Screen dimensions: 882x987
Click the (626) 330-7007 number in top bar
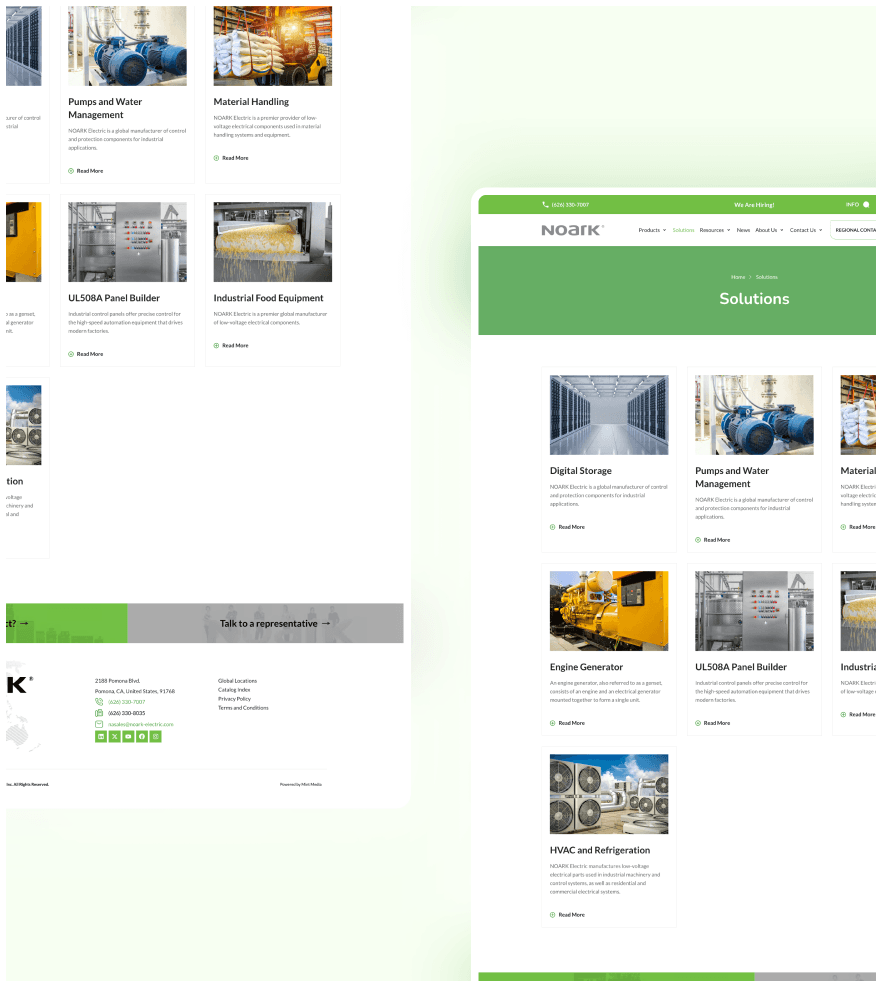coord(570,205)
